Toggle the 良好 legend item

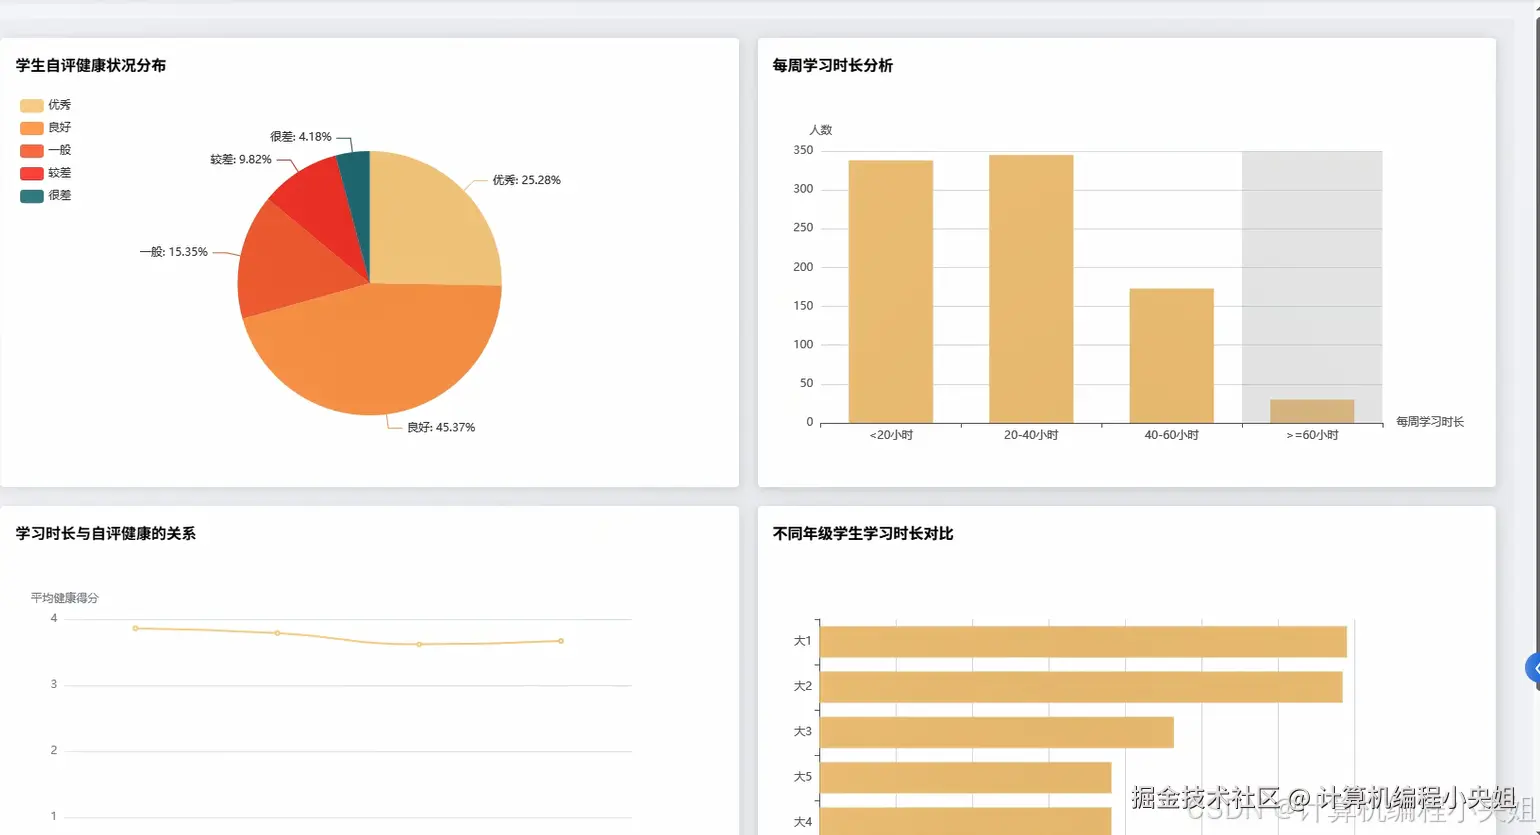[x=46, y=128]
